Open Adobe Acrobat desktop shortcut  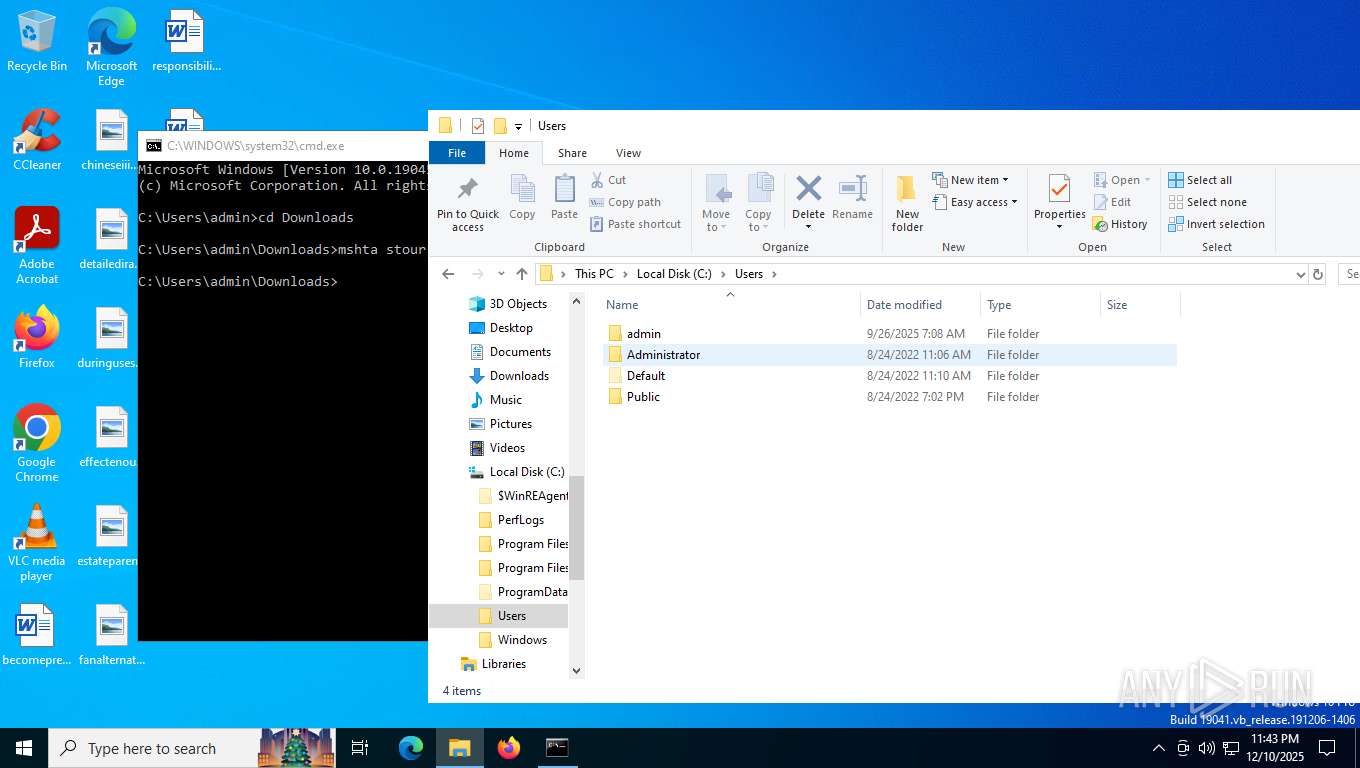click(x=37, y=246)
